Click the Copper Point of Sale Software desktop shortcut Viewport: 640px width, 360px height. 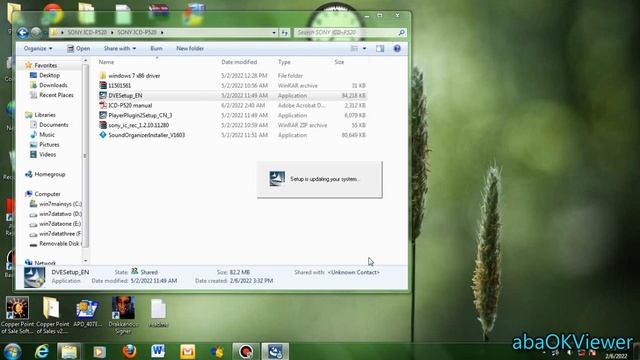17,315
